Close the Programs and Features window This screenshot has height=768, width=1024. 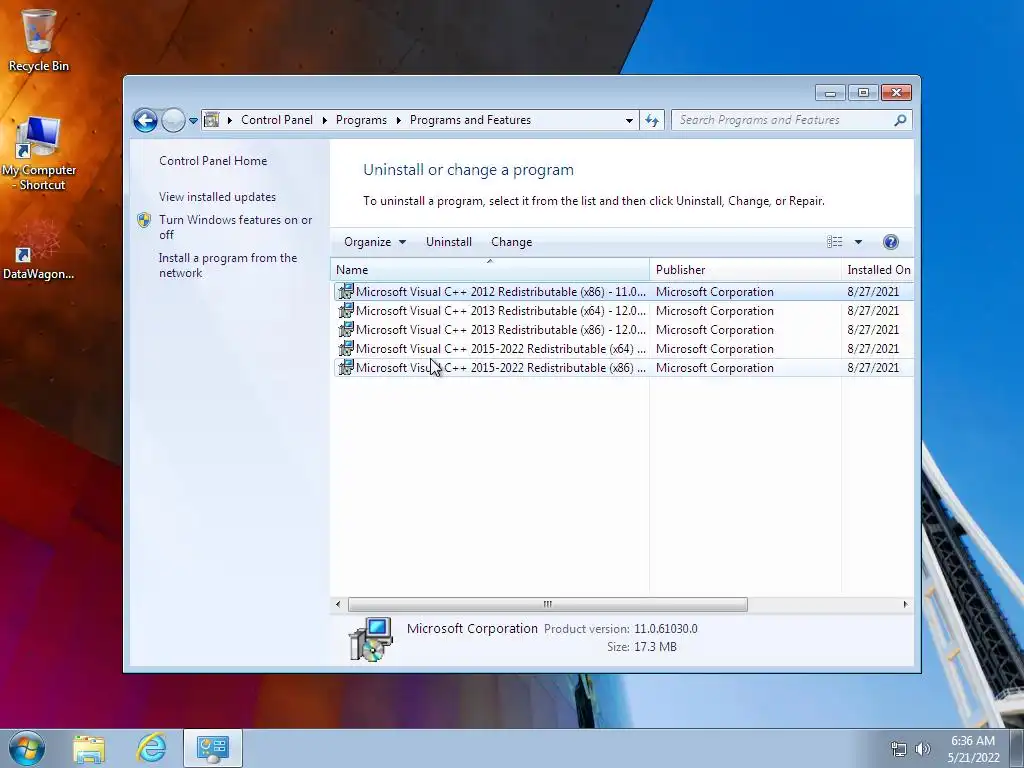[896, 93]
